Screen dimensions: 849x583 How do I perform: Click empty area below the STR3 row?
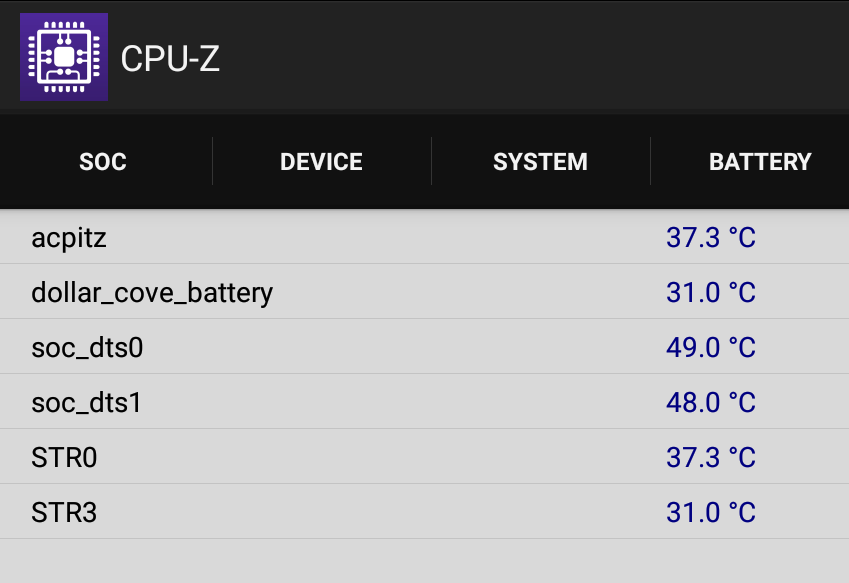(424, 561)
